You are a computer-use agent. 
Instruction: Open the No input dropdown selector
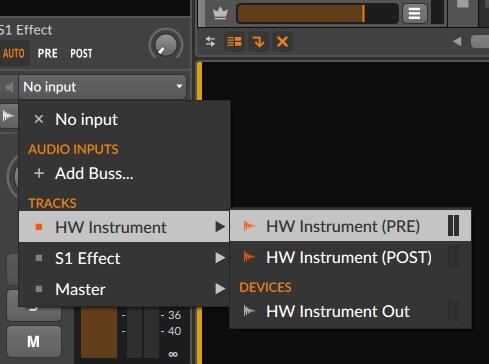click(x=102, y=87)
